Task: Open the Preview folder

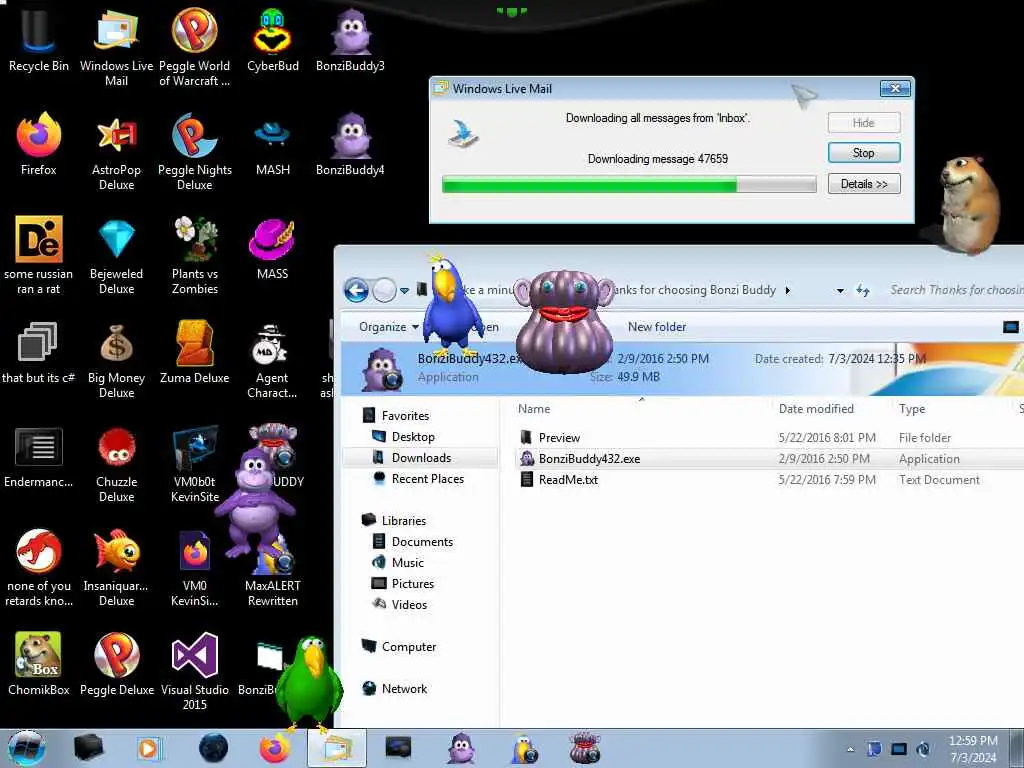Action: pyautogui.click(x=559, y=438)
